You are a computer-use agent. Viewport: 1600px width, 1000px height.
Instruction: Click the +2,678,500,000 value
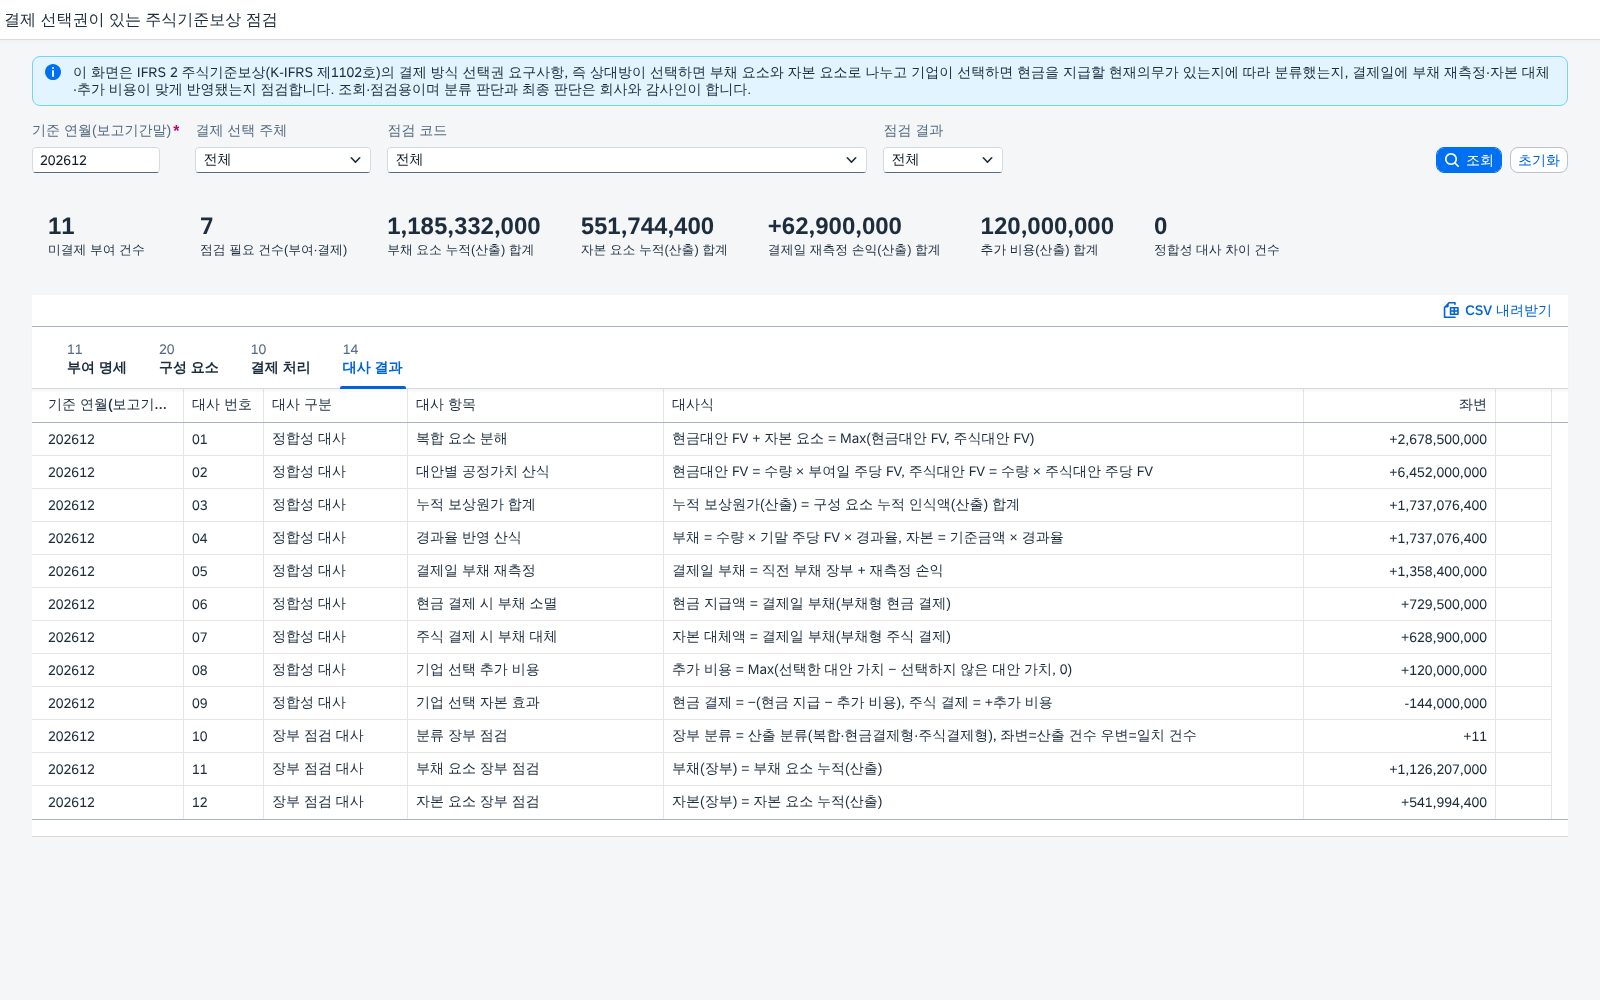click(x=1438, y=439)
